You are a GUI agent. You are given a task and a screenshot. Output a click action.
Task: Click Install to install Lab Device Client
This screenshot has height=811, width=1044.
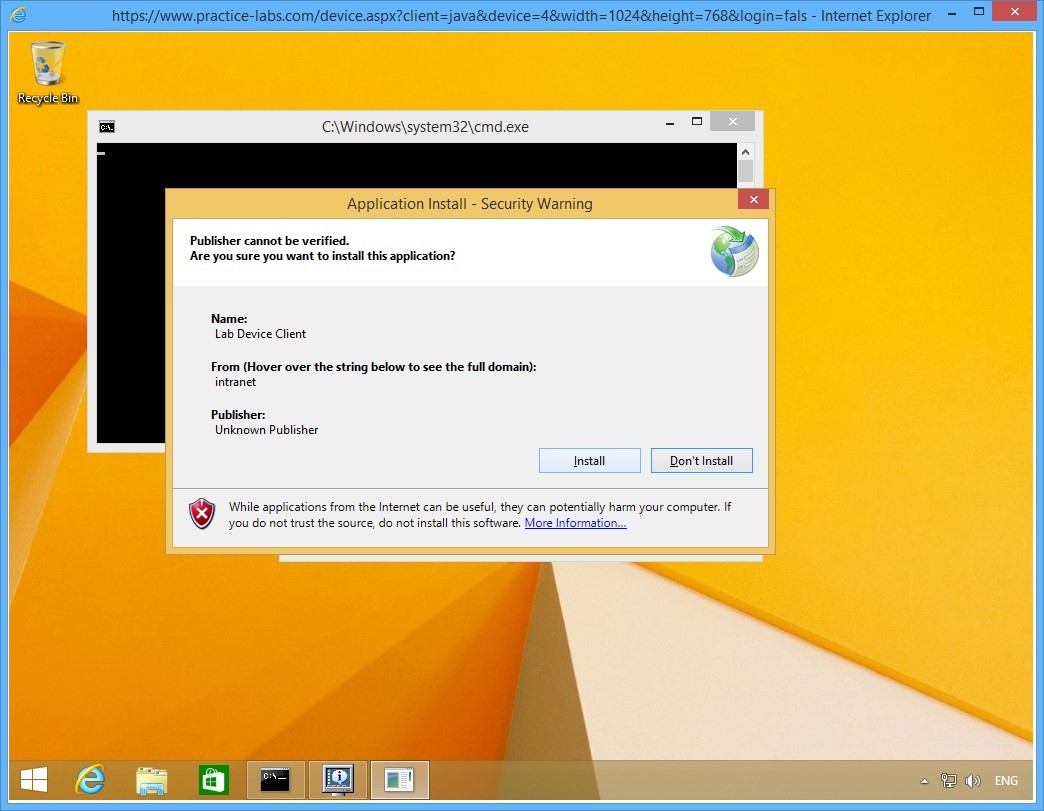coord(589,460)
